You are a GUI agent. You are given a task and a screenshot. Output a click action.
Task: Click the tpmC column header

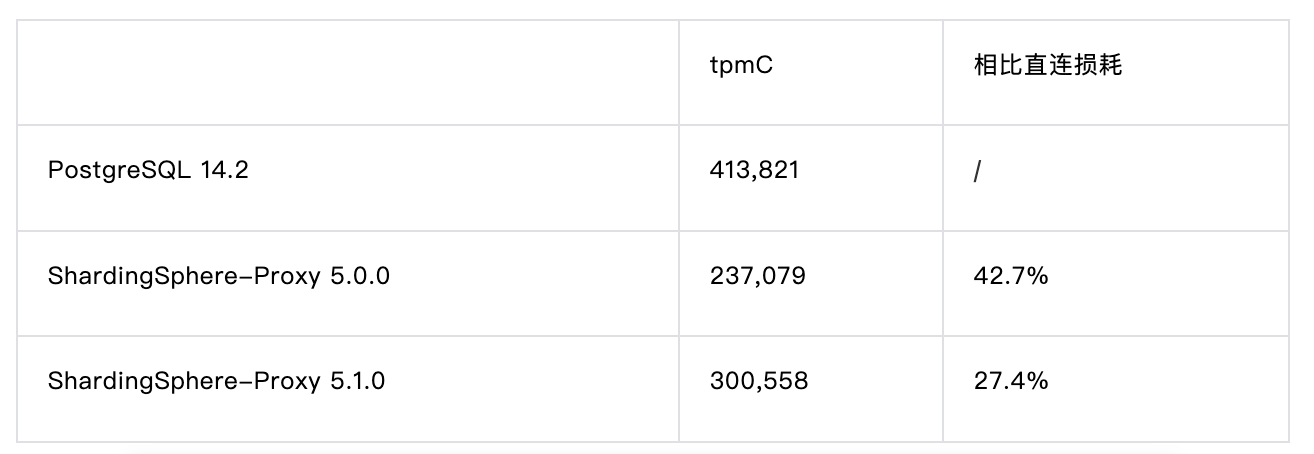coord(741,65)
